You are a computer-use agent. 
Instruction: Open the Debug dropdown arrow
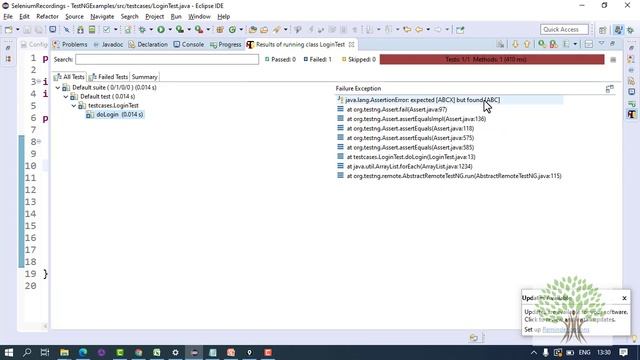(x=151, y=29)
